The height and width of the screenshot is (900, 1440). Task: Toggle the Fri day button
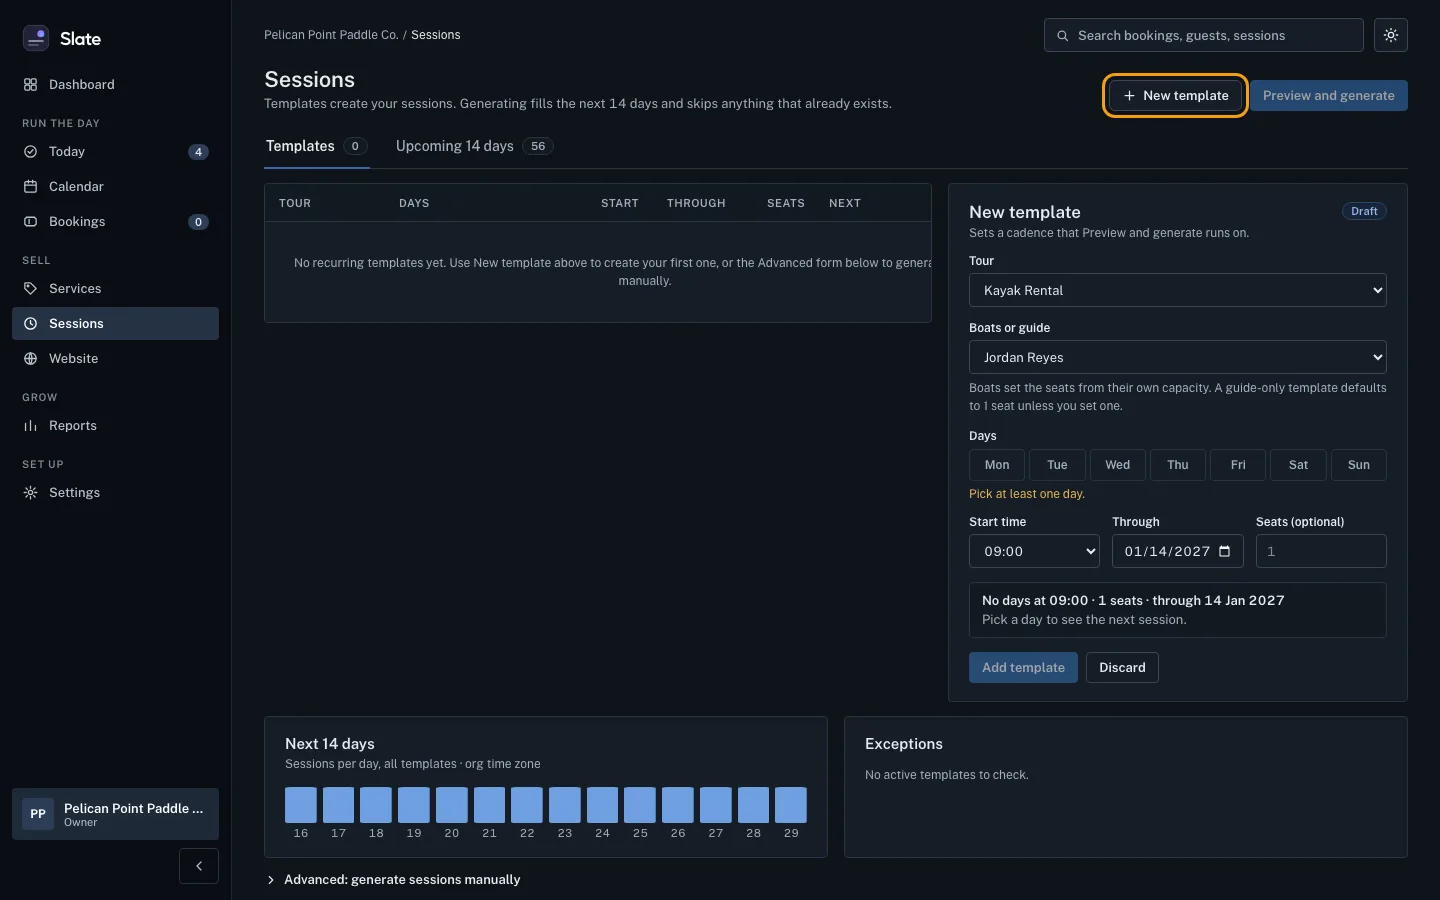pos(1238,465)
